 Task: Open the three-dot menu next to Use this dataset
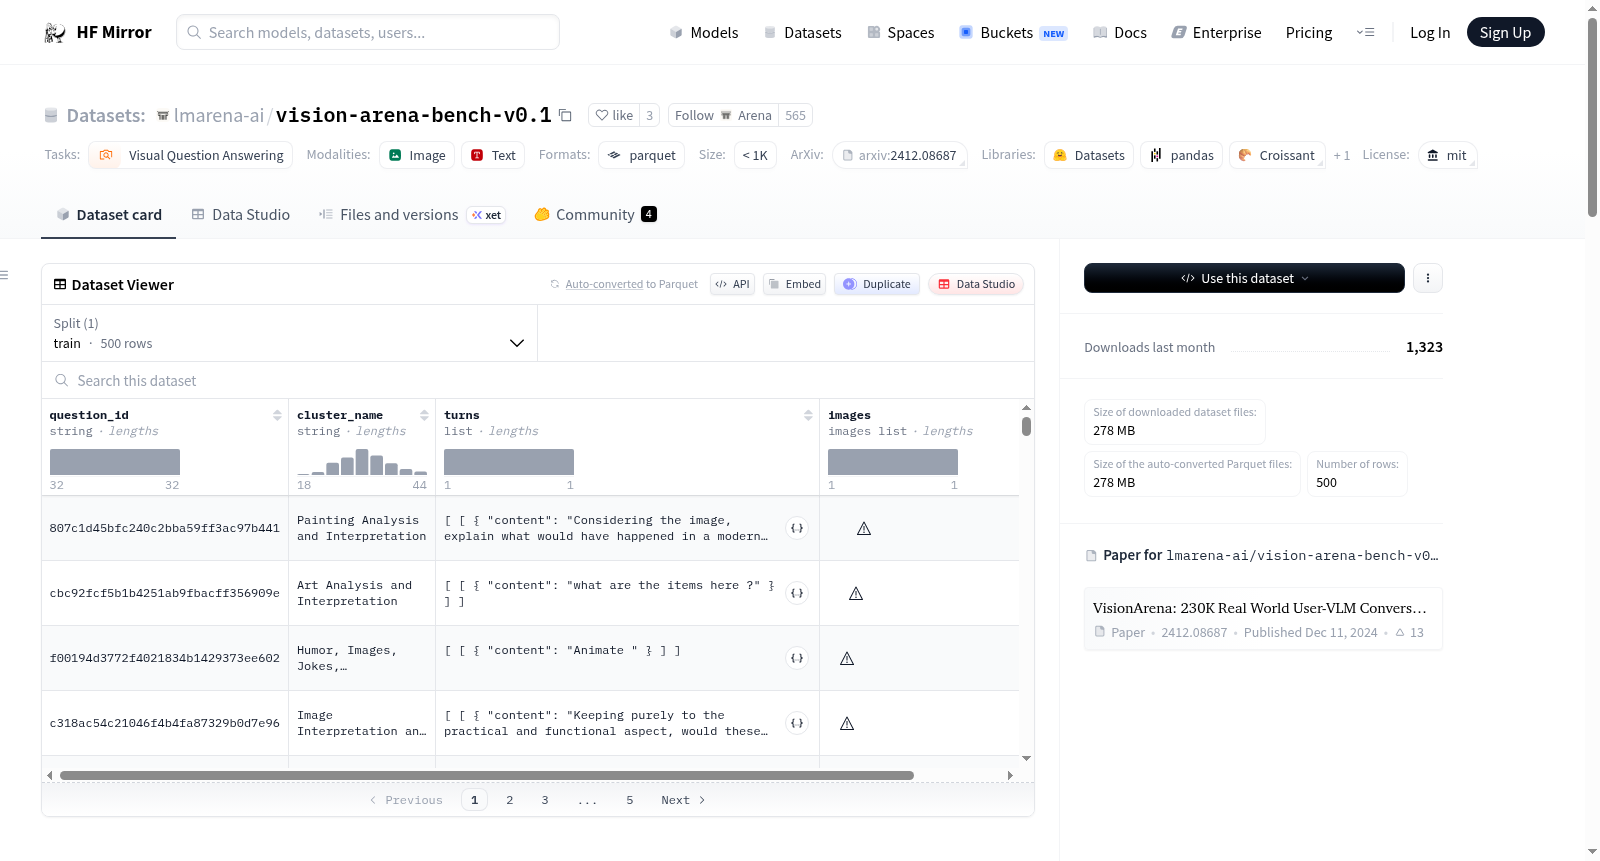tap(1427, 278)
